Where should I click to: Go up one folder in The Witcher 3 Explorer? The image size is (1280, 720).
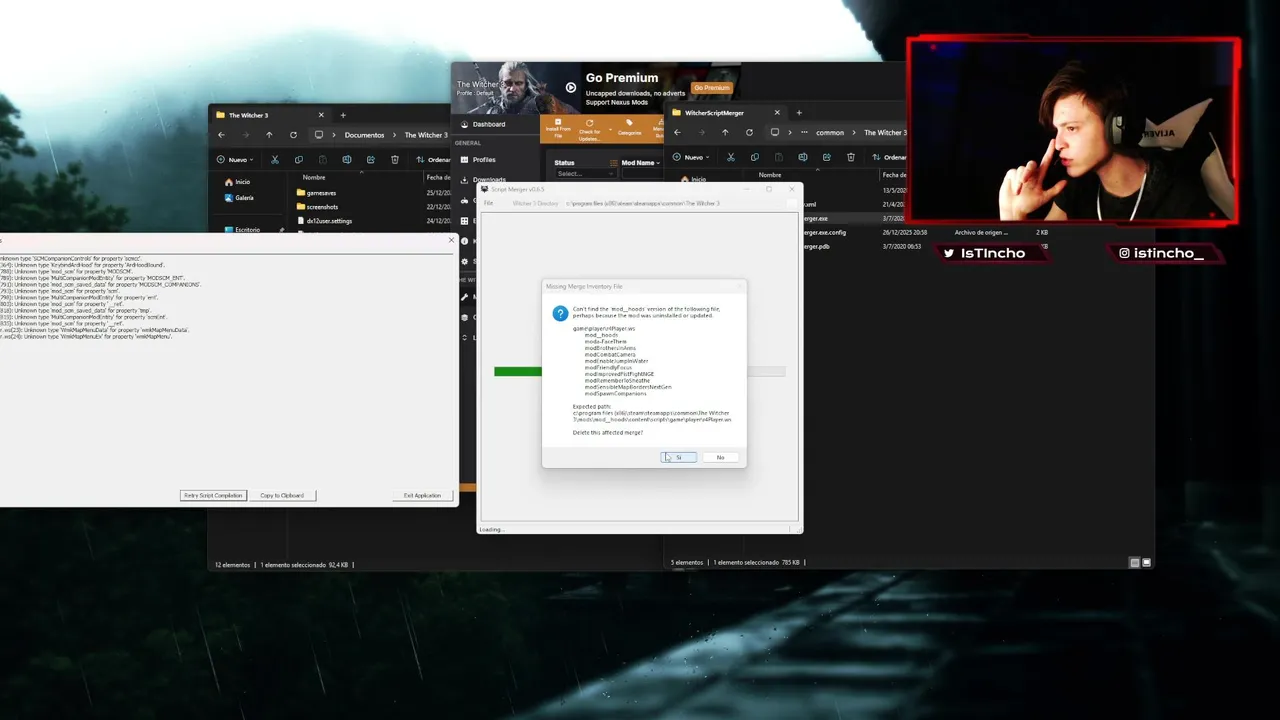pyautogui.click(x=269, y=135)
